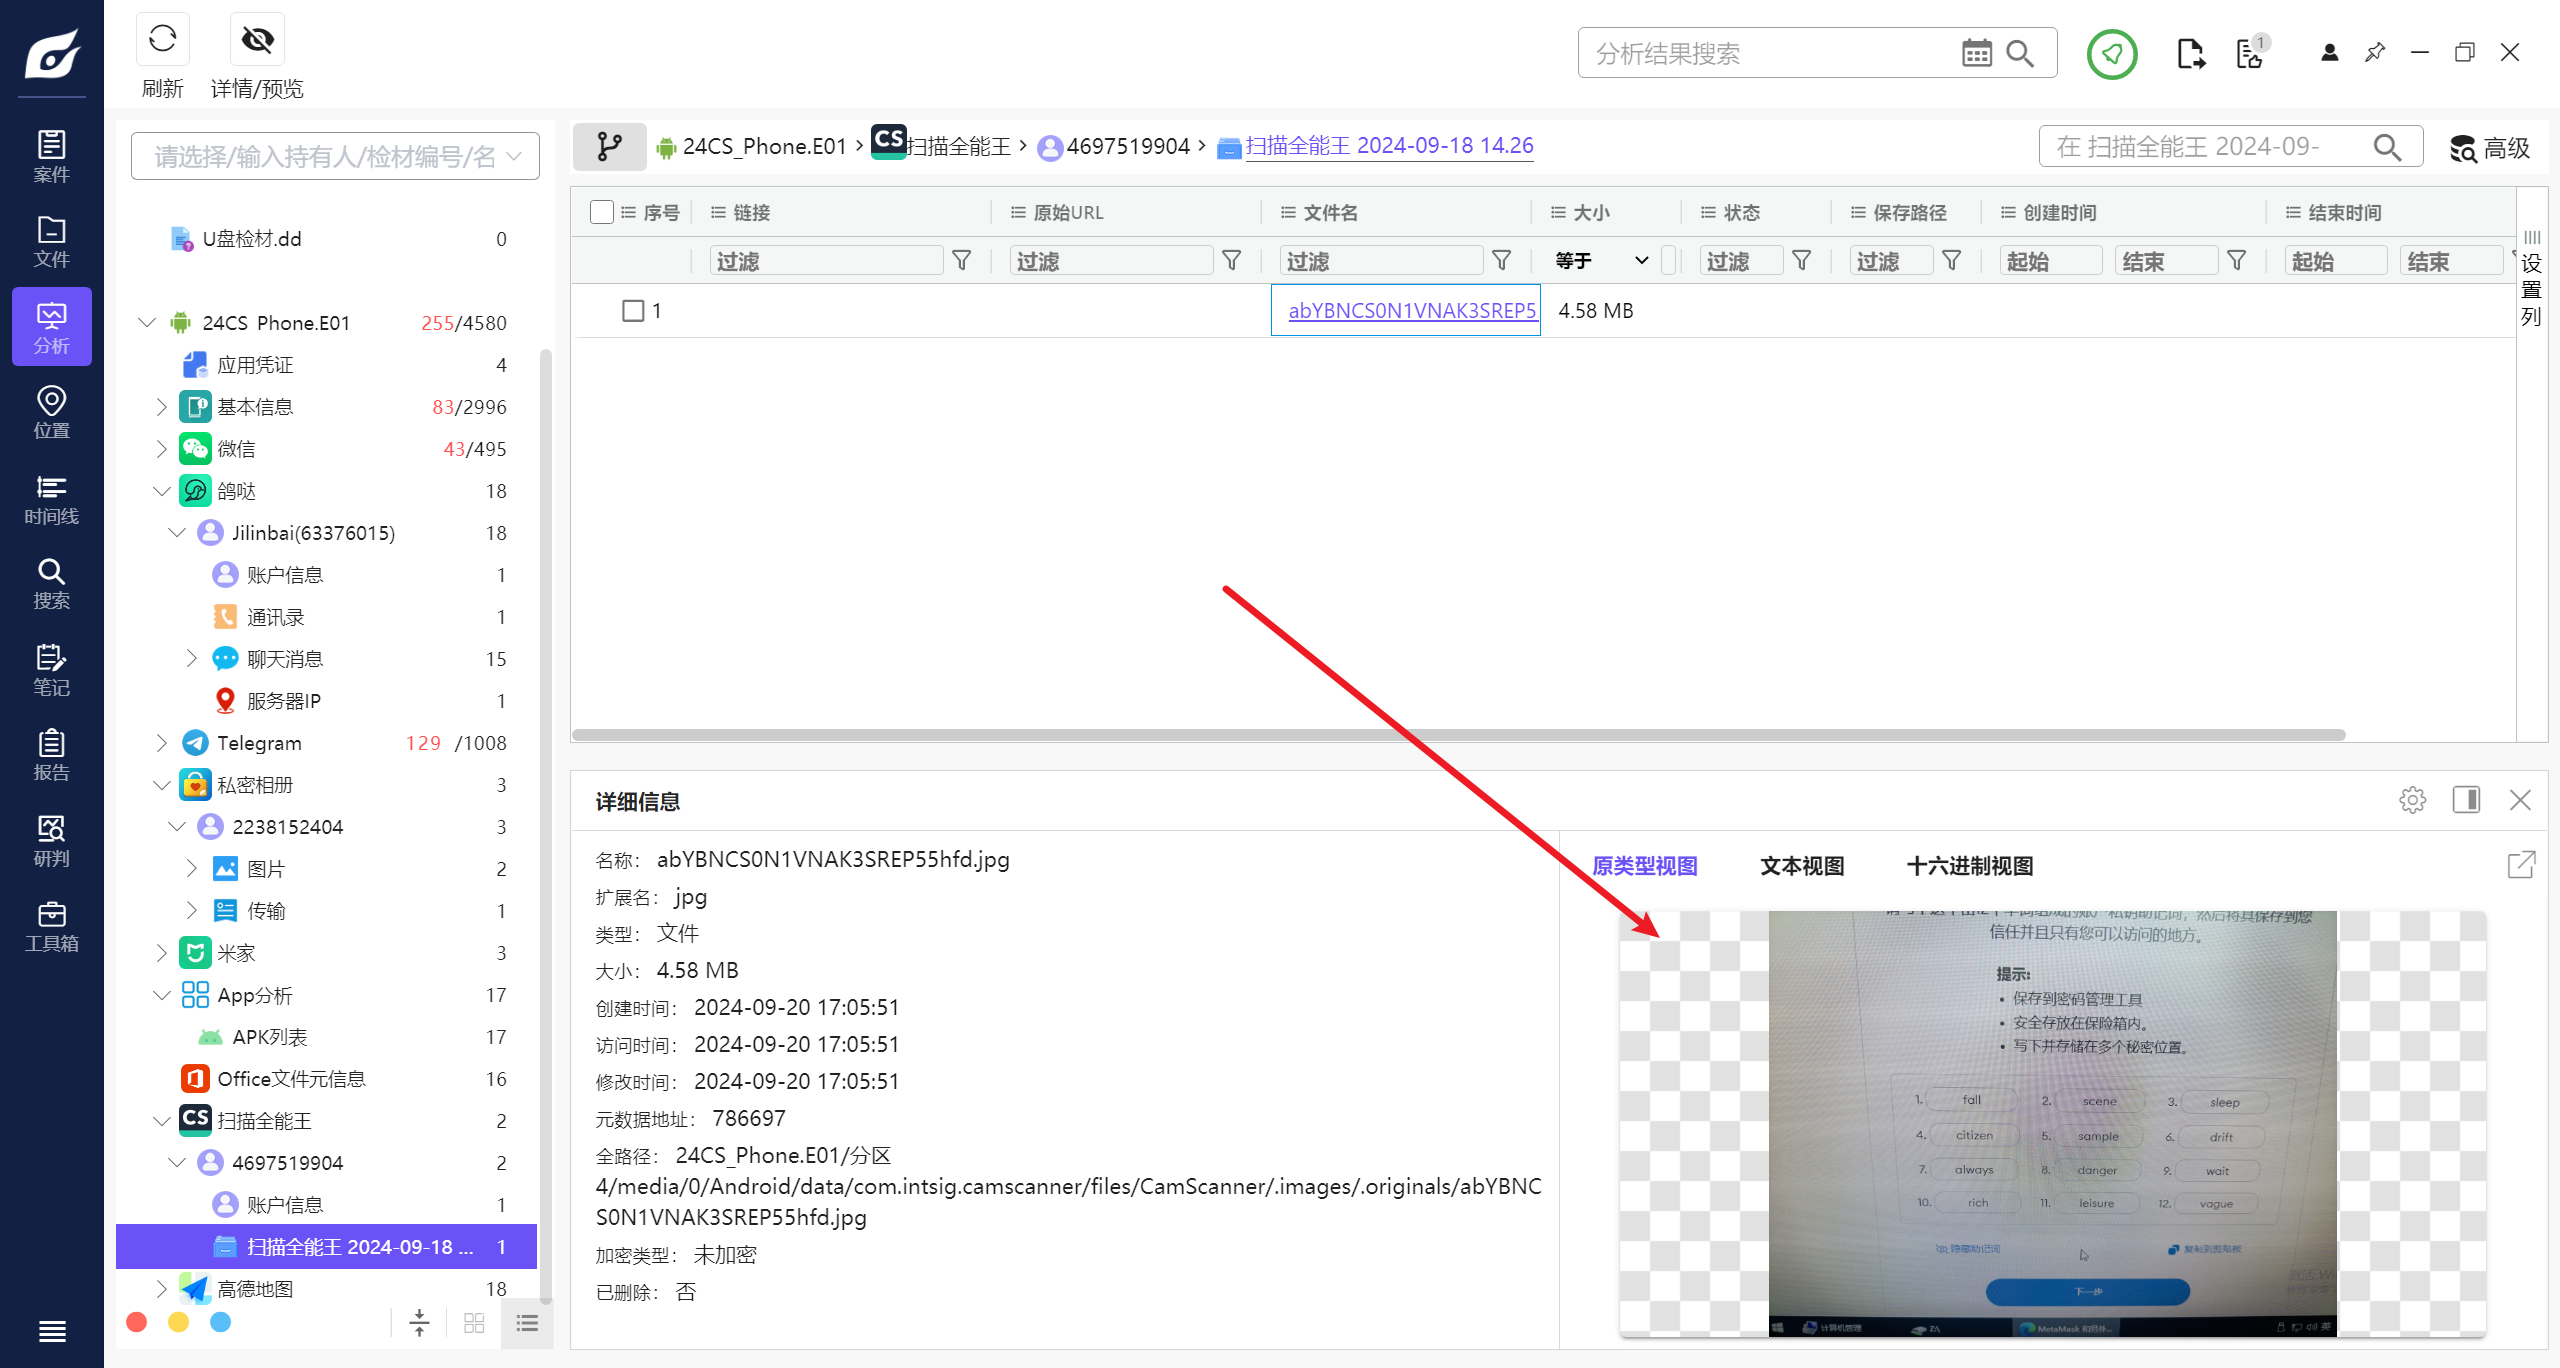The height and width of the screenshot is (1368, 2560).
Task: Click the Refresh (刷新) icon
Action: tap(162, 40)
